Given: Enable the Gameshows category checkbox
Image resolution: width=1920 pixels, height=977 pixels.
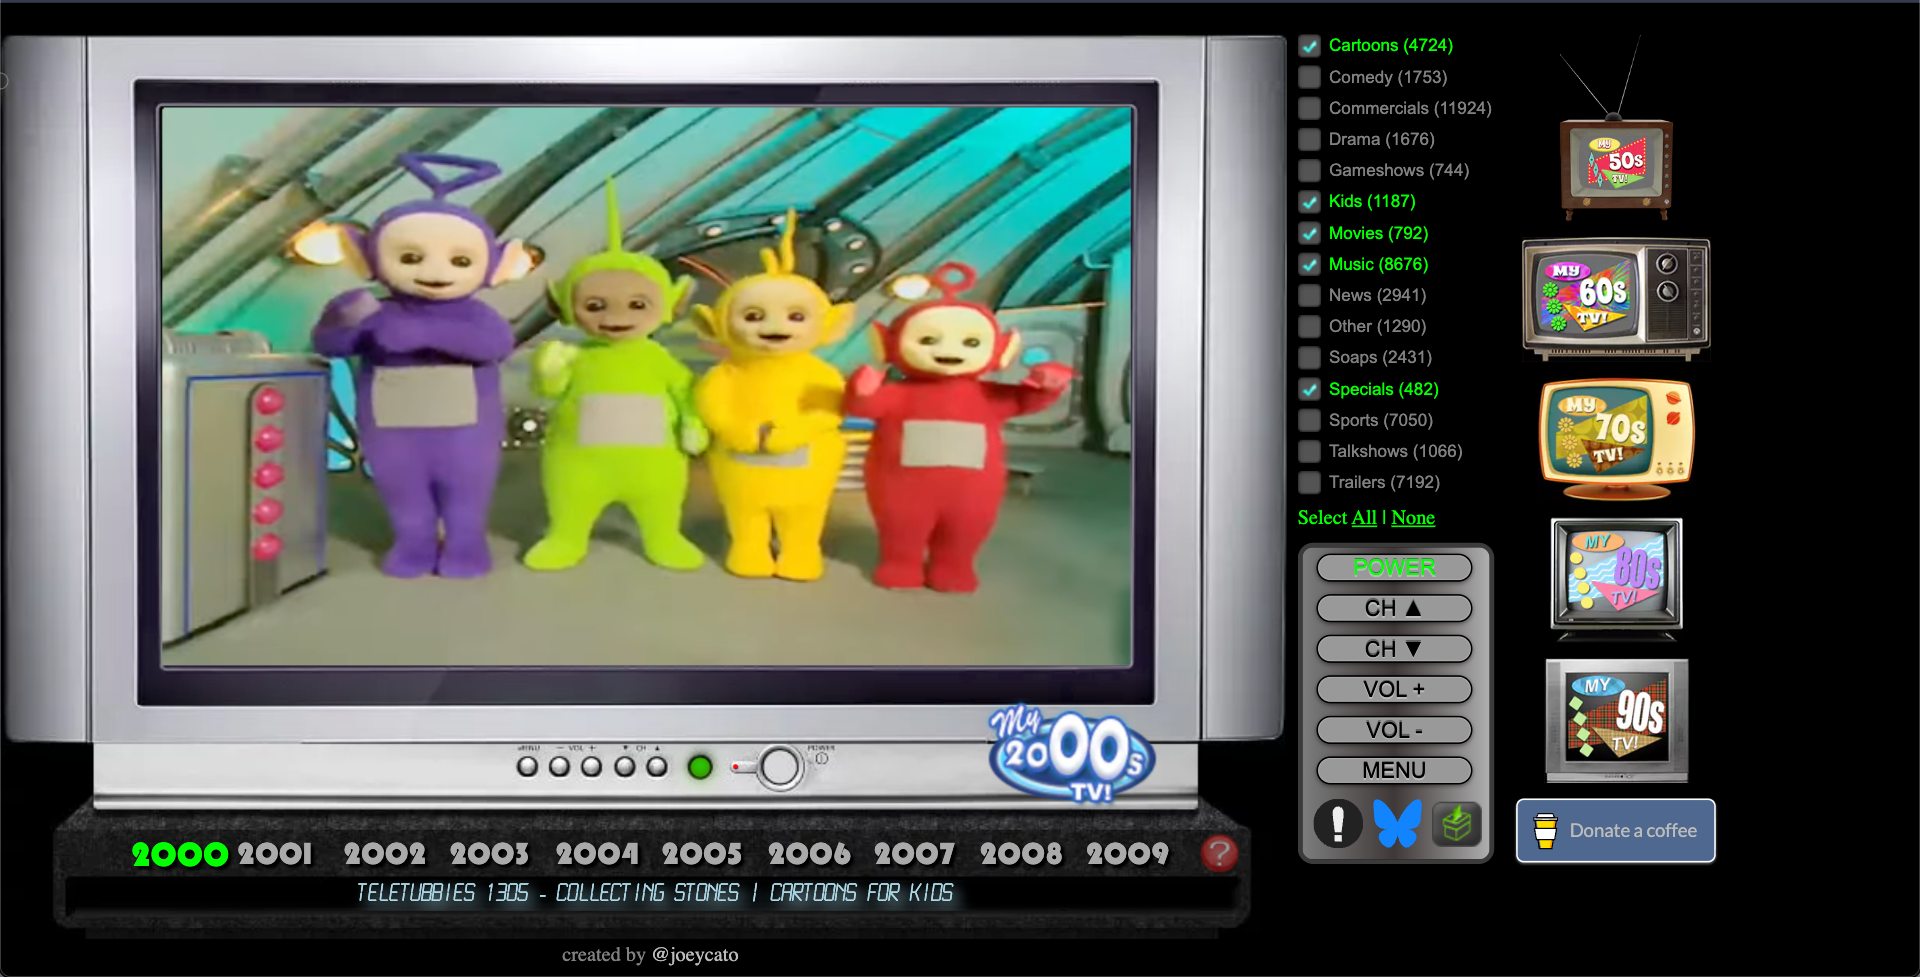Looking at the screenshot, I should tap(1310, 170).
